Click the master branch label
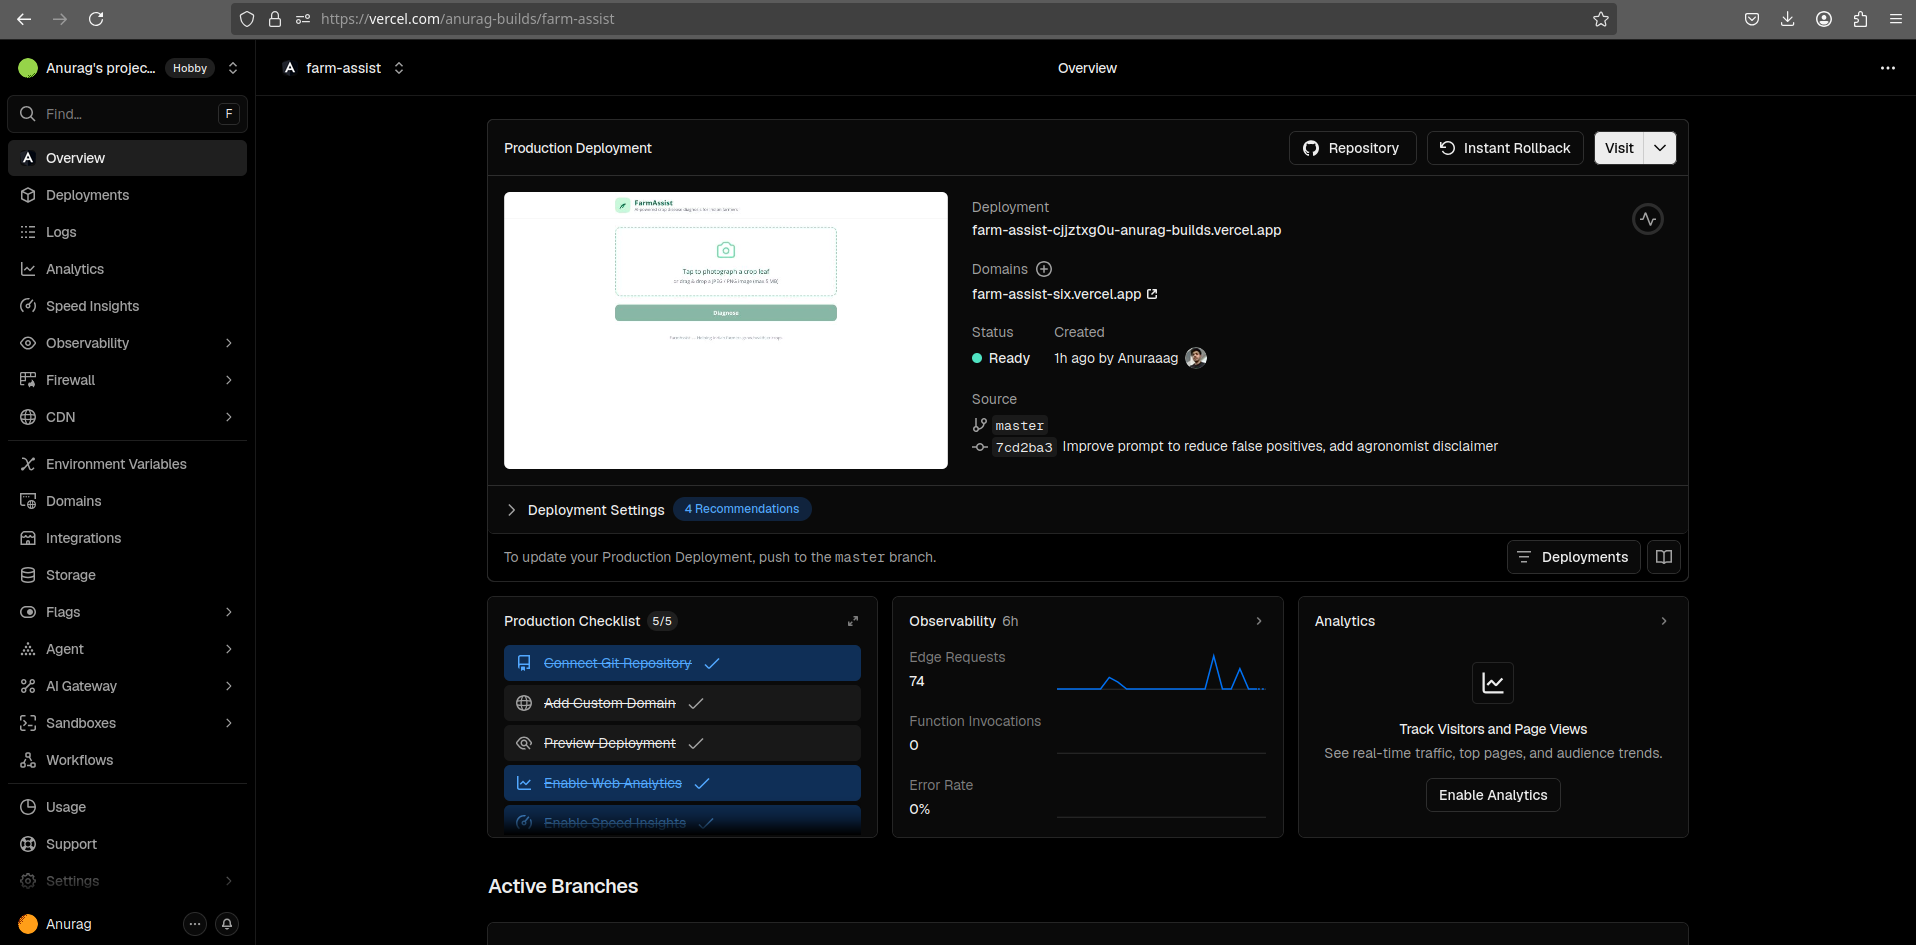Screen dimensions: 1916x945 (x=1019, y=425)
